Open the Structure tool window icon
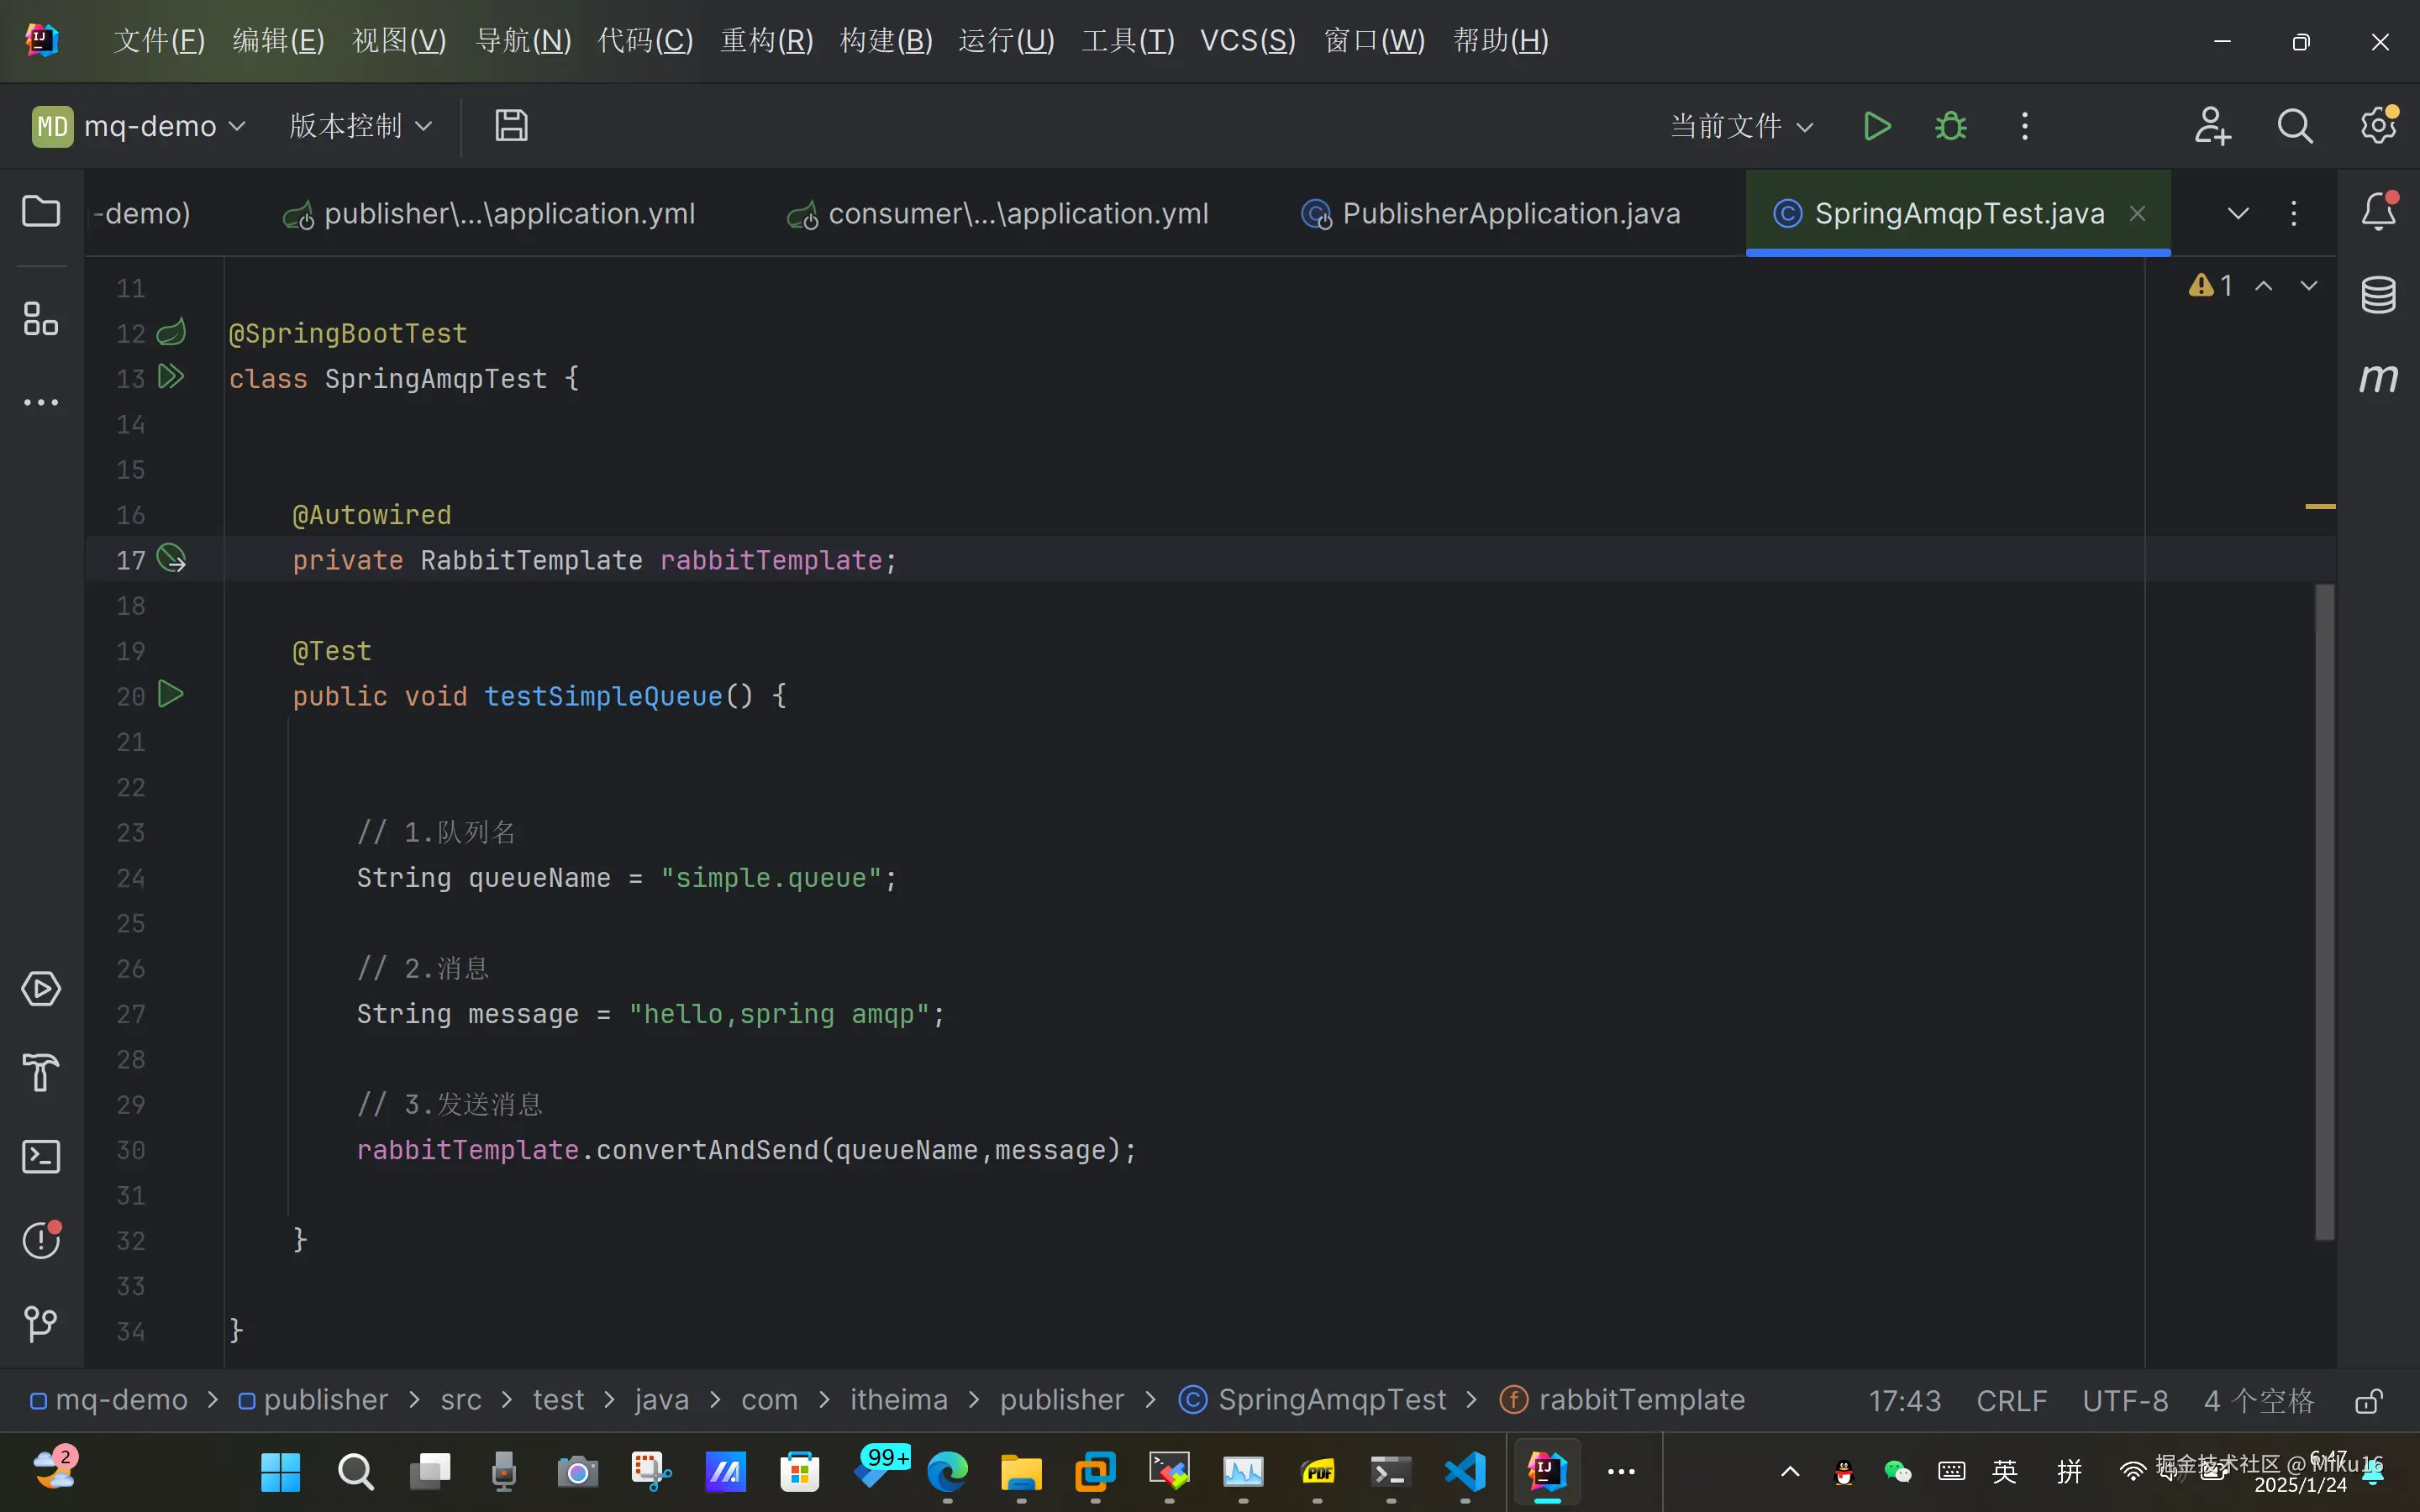2420x1512 pixels. coord(41,319)
